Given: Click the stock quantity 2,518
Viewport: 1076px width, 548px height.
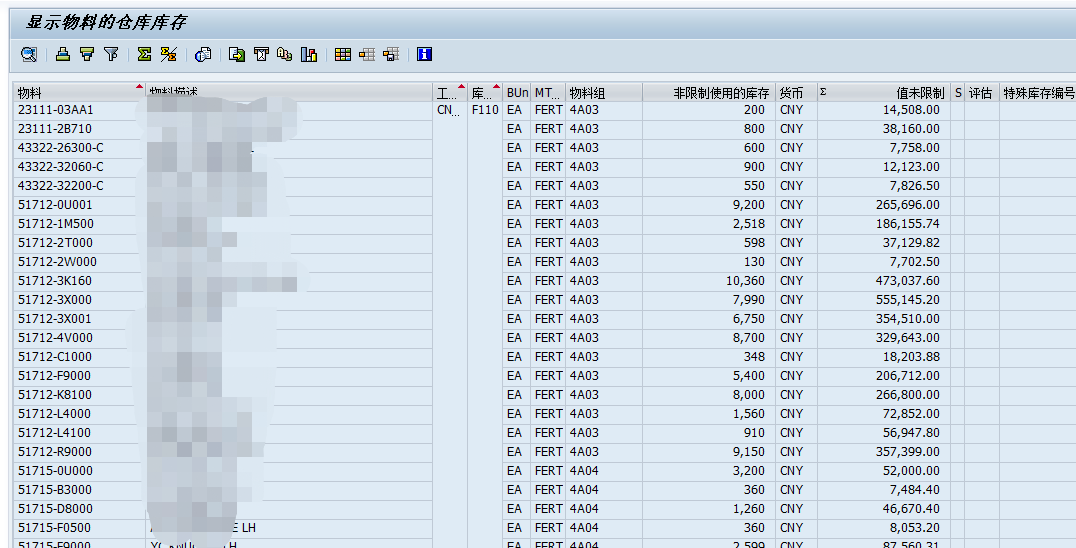Looking at the screenshot, I should (x=749, y=224).
